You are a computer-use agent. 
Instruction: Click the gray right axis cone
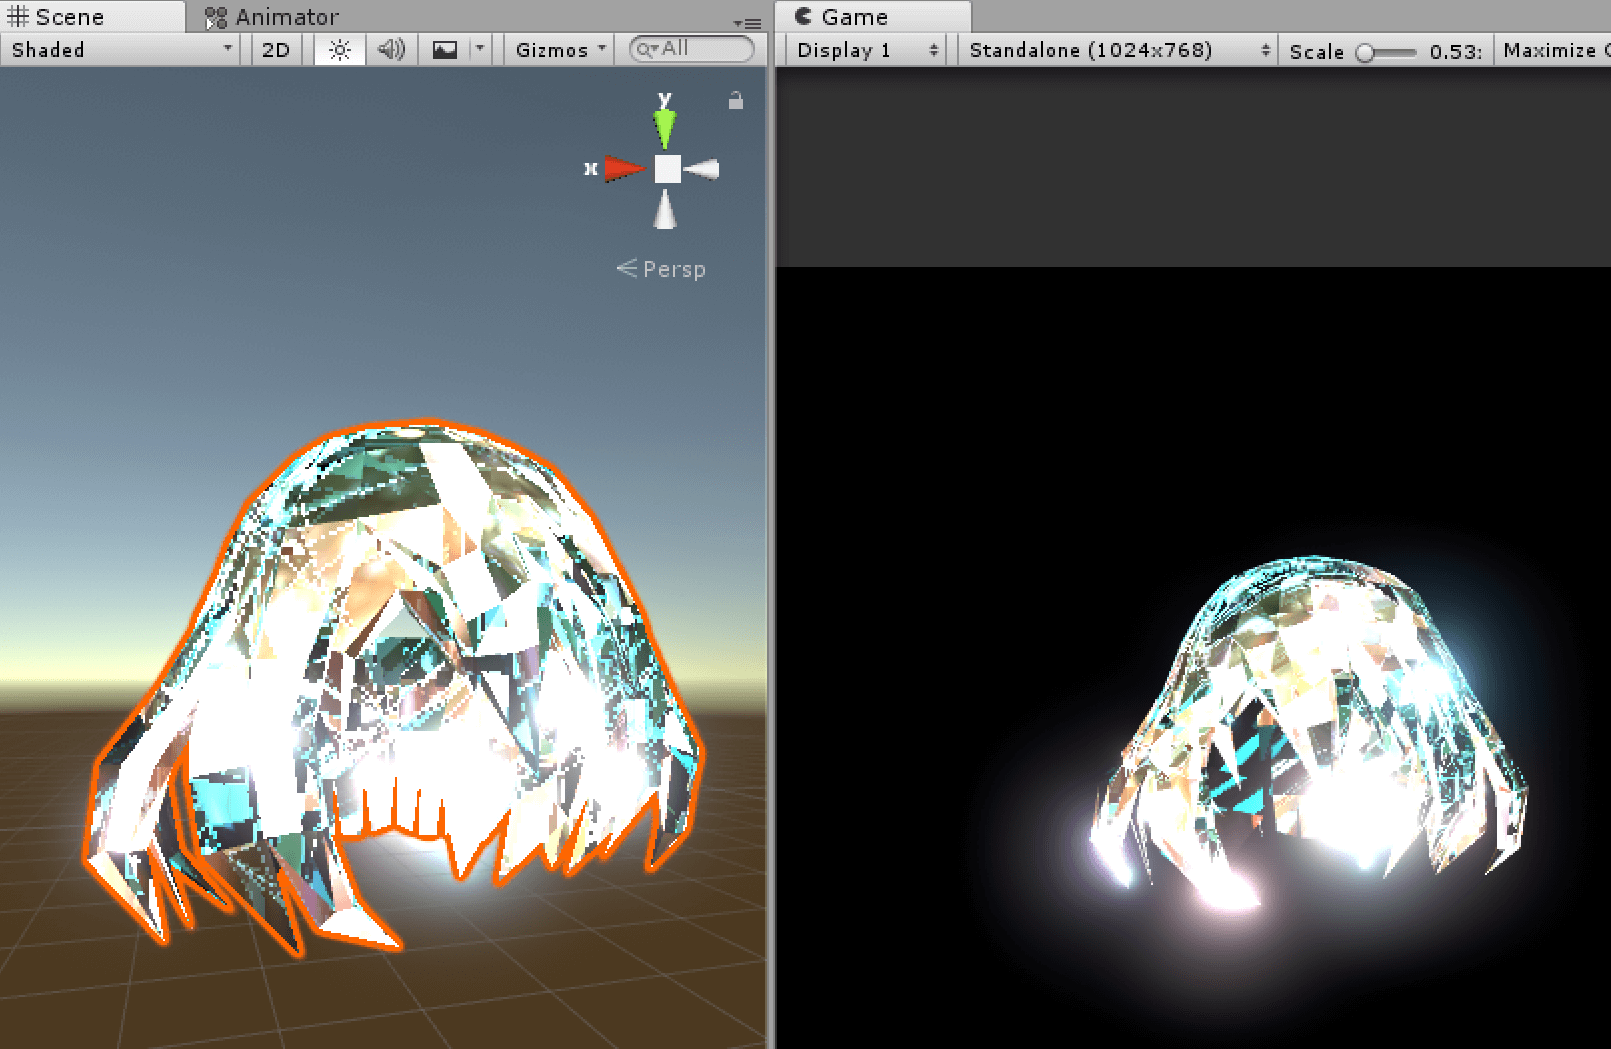(701, 169)
